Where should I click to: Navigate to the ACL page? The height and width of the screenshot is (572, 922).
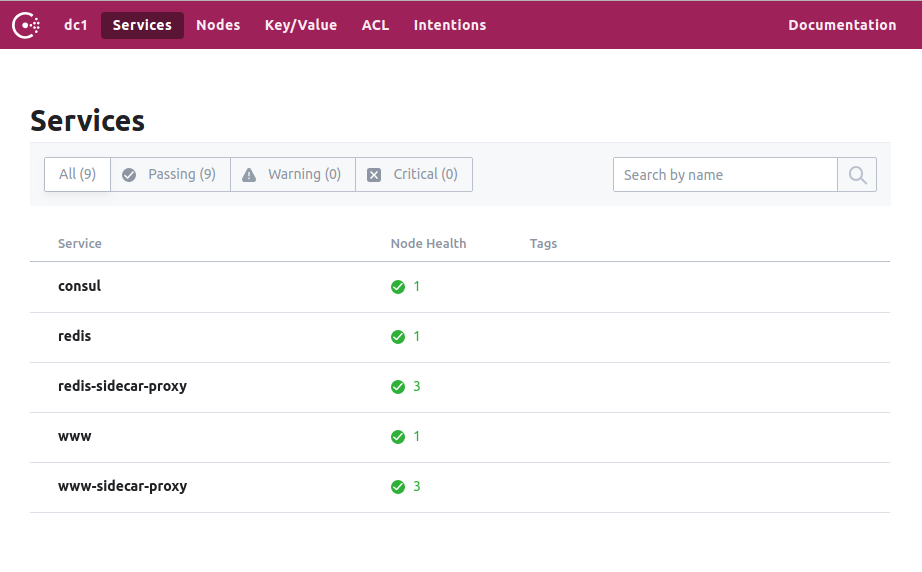click(375, 25)
